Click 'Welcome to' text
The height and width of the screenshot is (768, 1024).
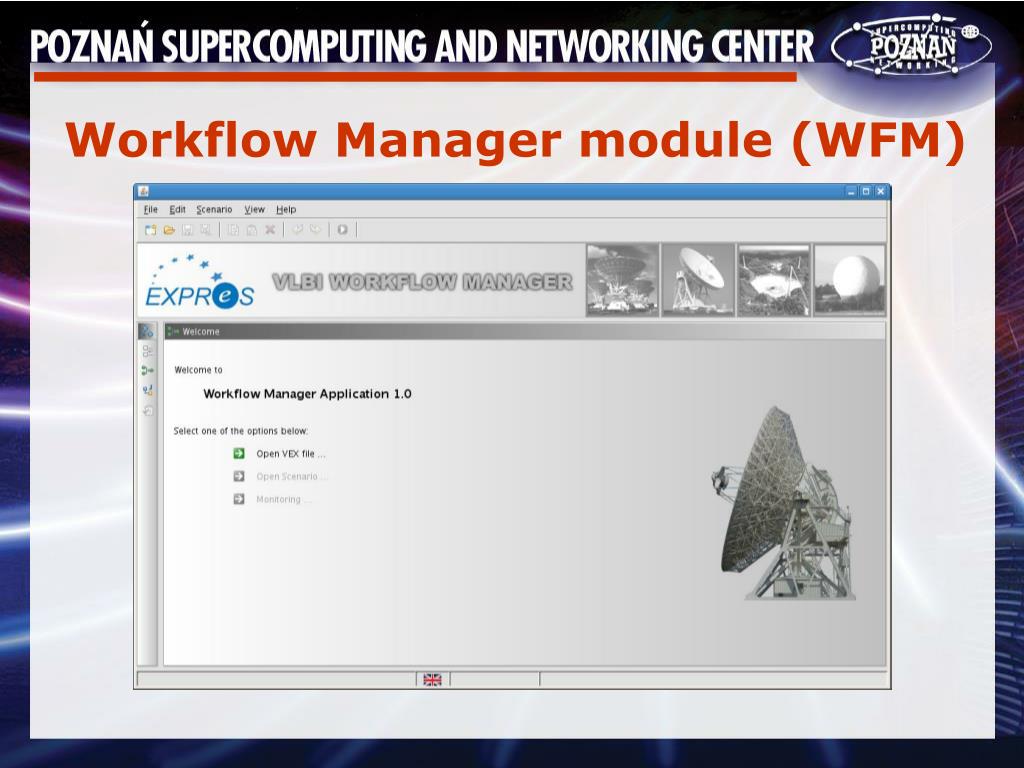[199, 370]
